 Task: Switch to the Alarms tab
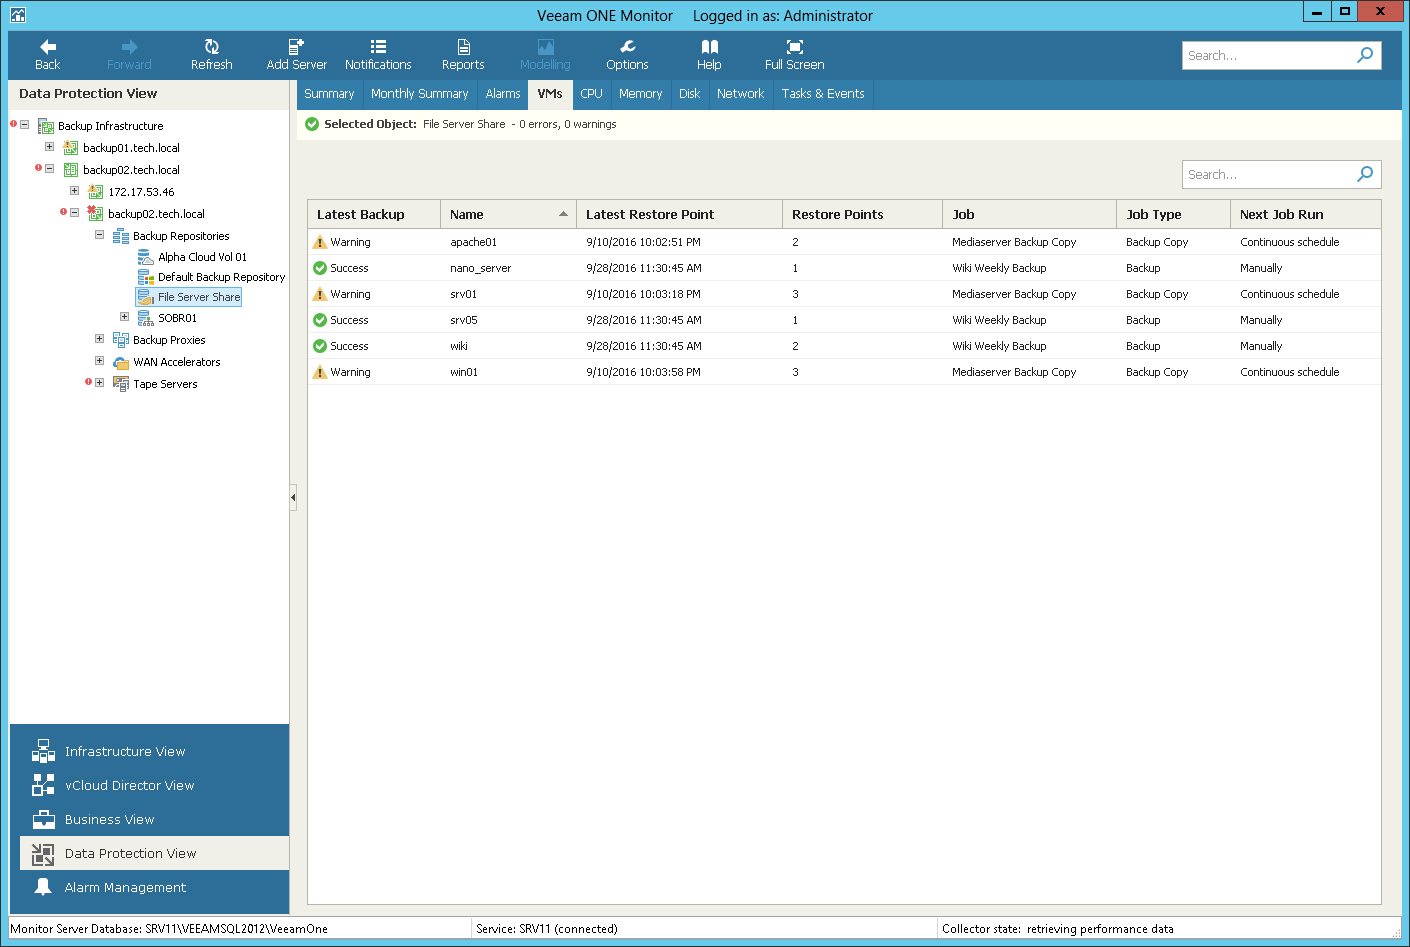tap(503, 94)
